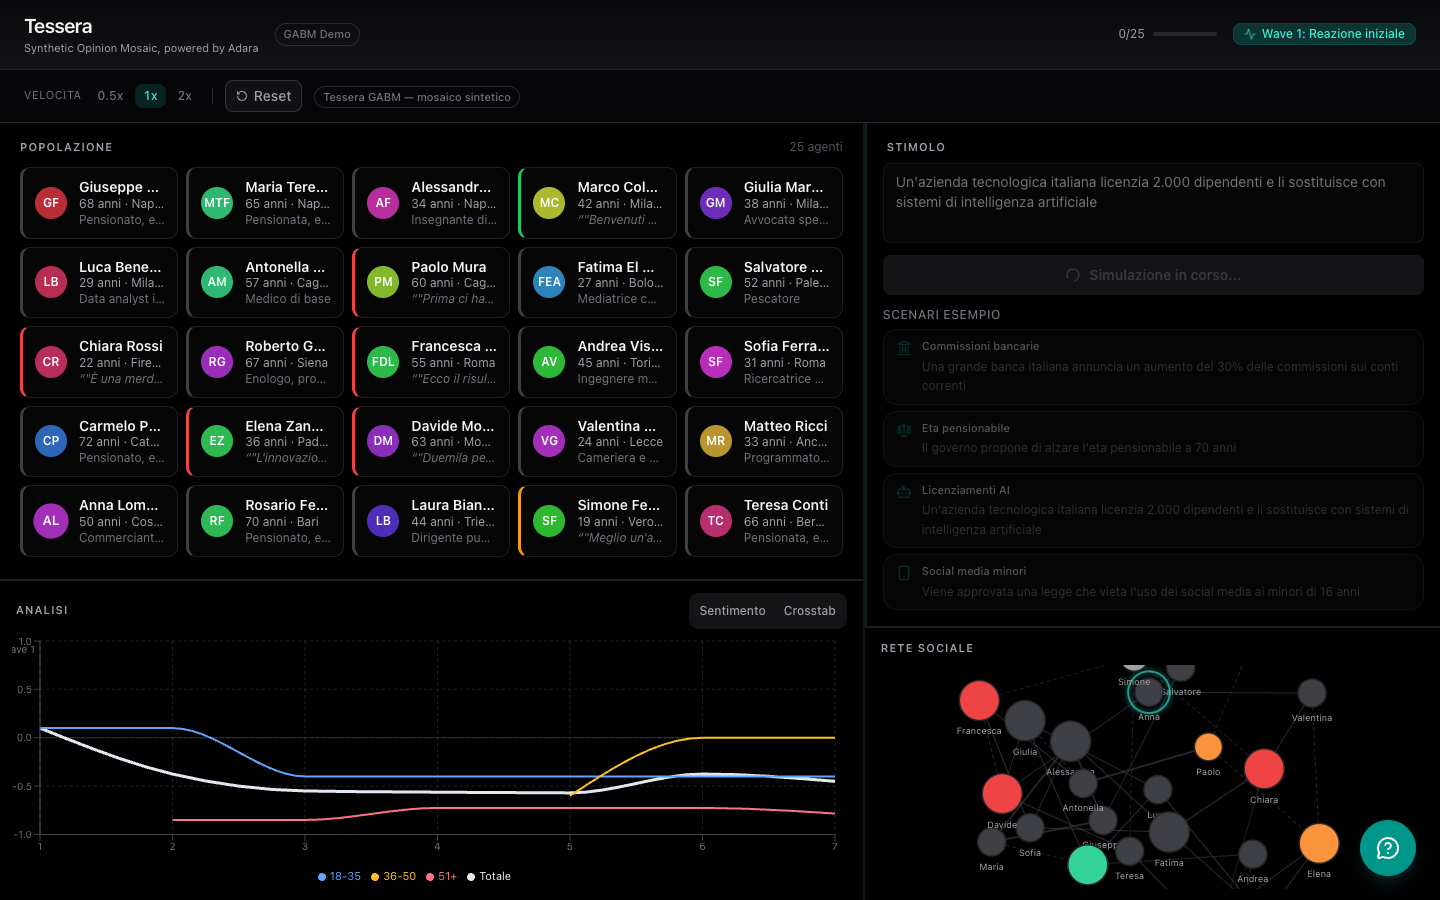Open the help chat bubble button
This screenshot has height=900, width=1440.
[x=1388, y=848]
